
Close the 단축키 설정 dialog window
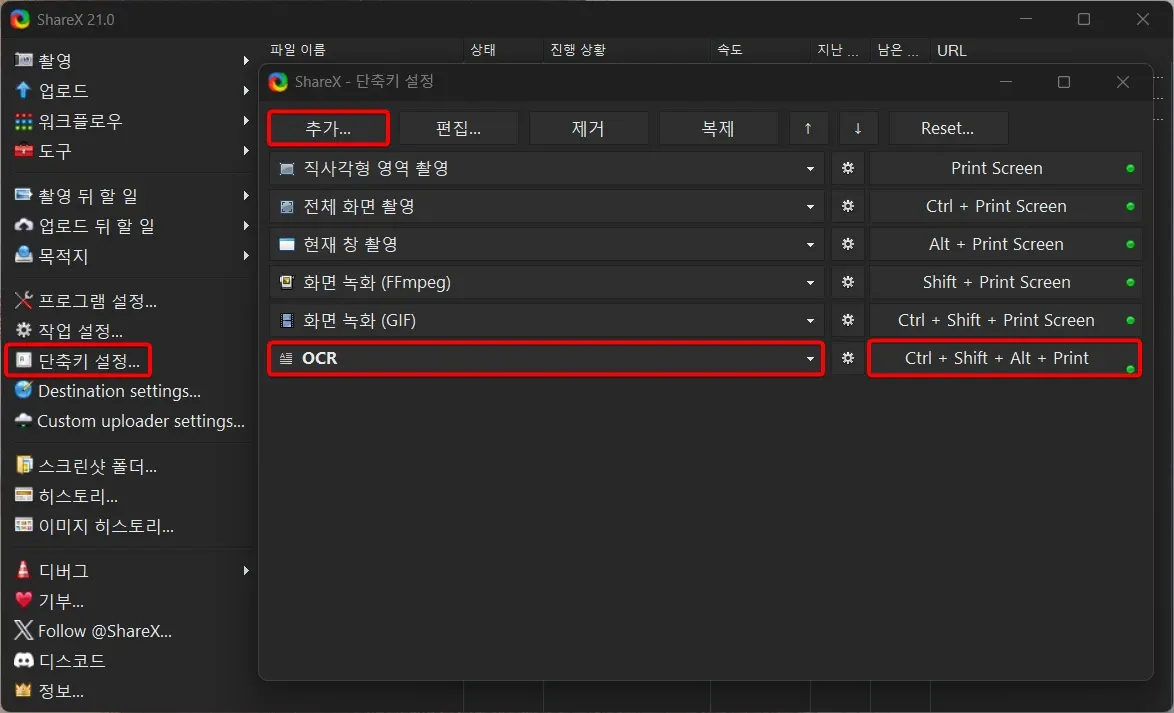pyautogui.click(x=1122, y=82)
